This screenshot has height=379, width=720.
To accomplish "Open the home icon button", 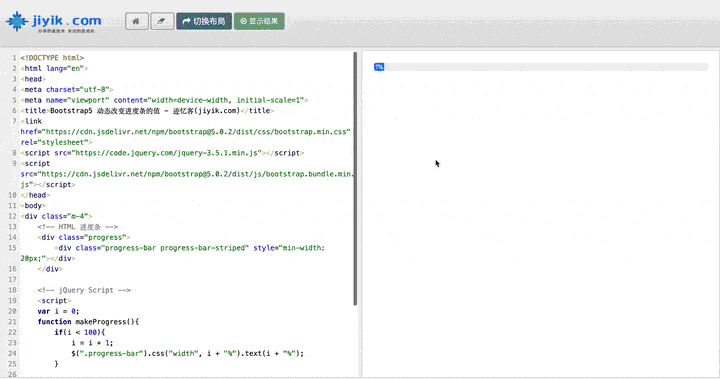I will pyautogui.click(x=136, y=21).
